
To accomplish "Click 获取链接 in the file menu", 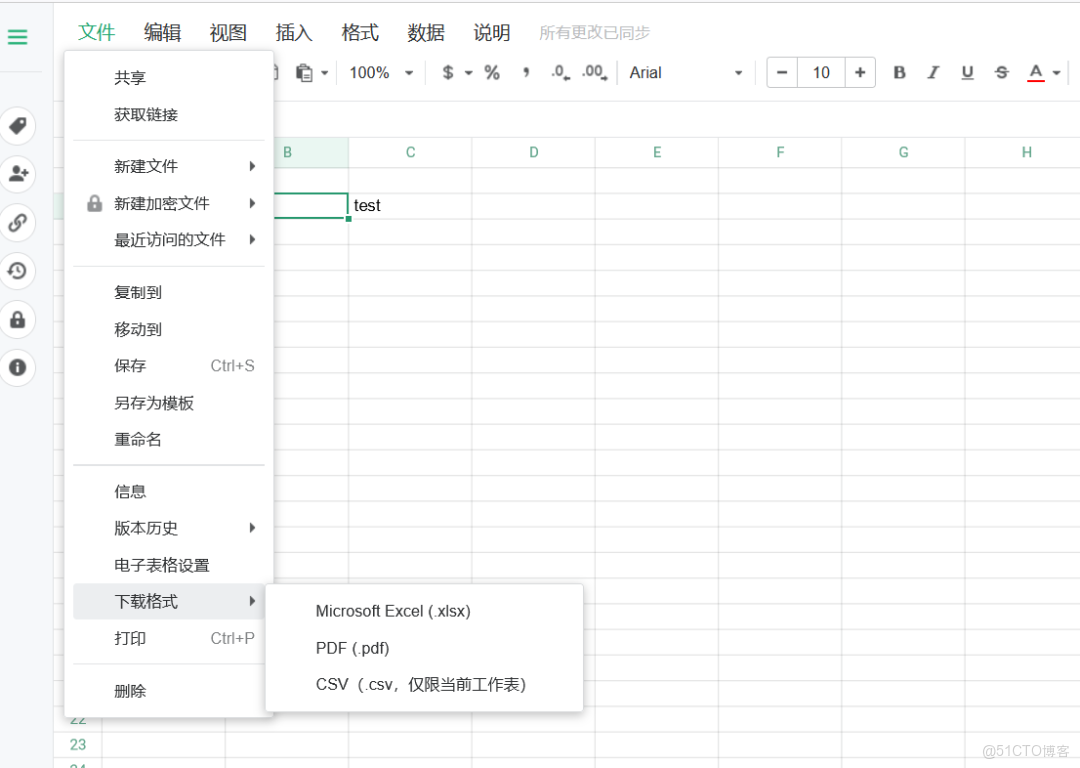I will click(147, 113).
